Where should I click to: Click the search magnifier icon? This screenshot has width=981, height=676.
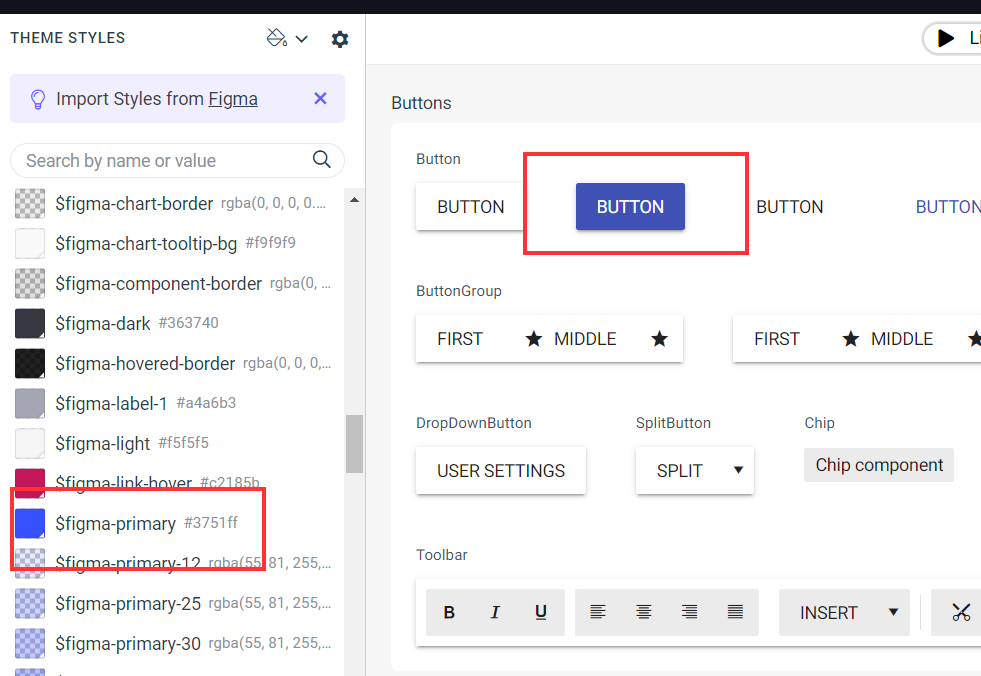point(322,160)
